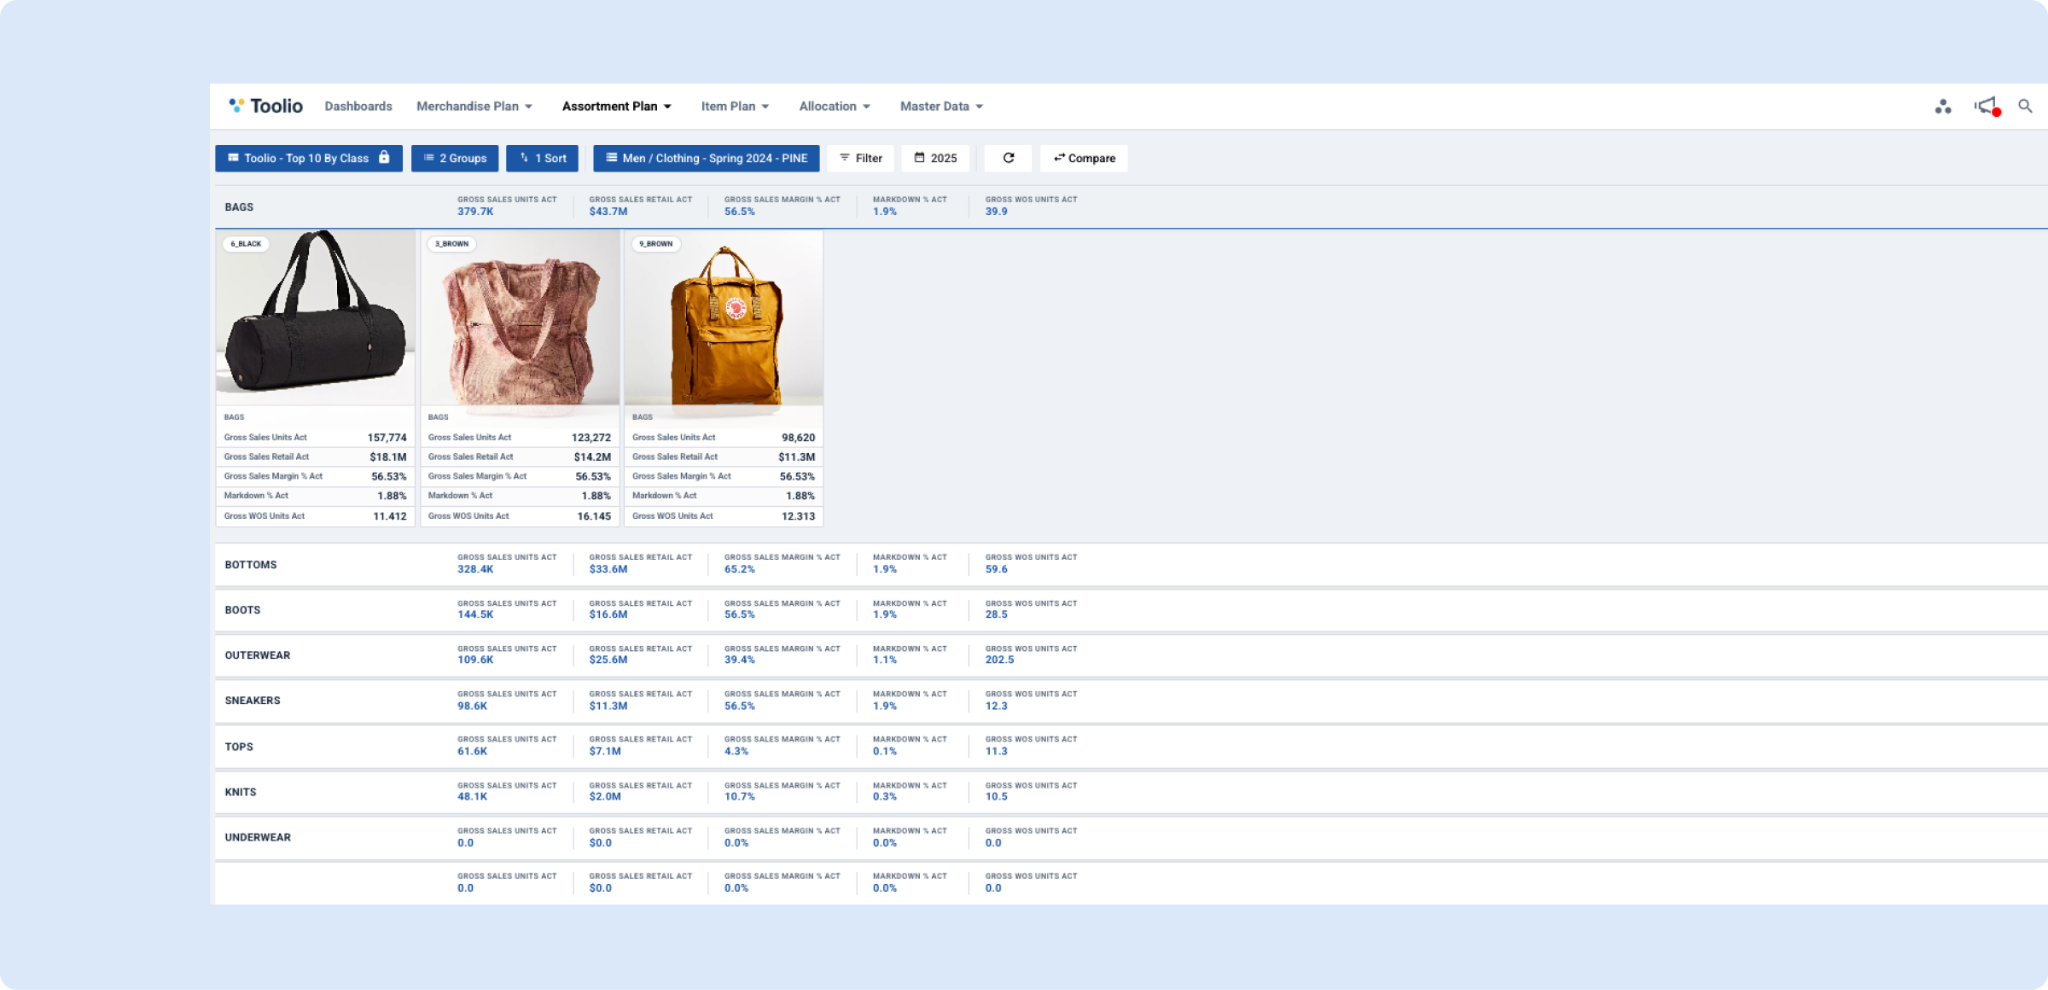Click BOOTS 144.5K units value

(x=476, y=615)
